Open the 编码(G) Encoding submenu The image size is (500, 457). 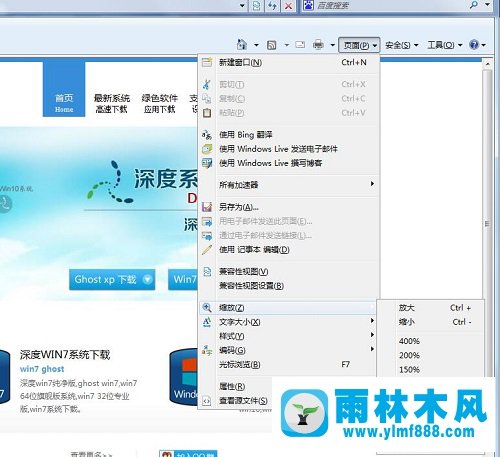click(x=289, y=350)
